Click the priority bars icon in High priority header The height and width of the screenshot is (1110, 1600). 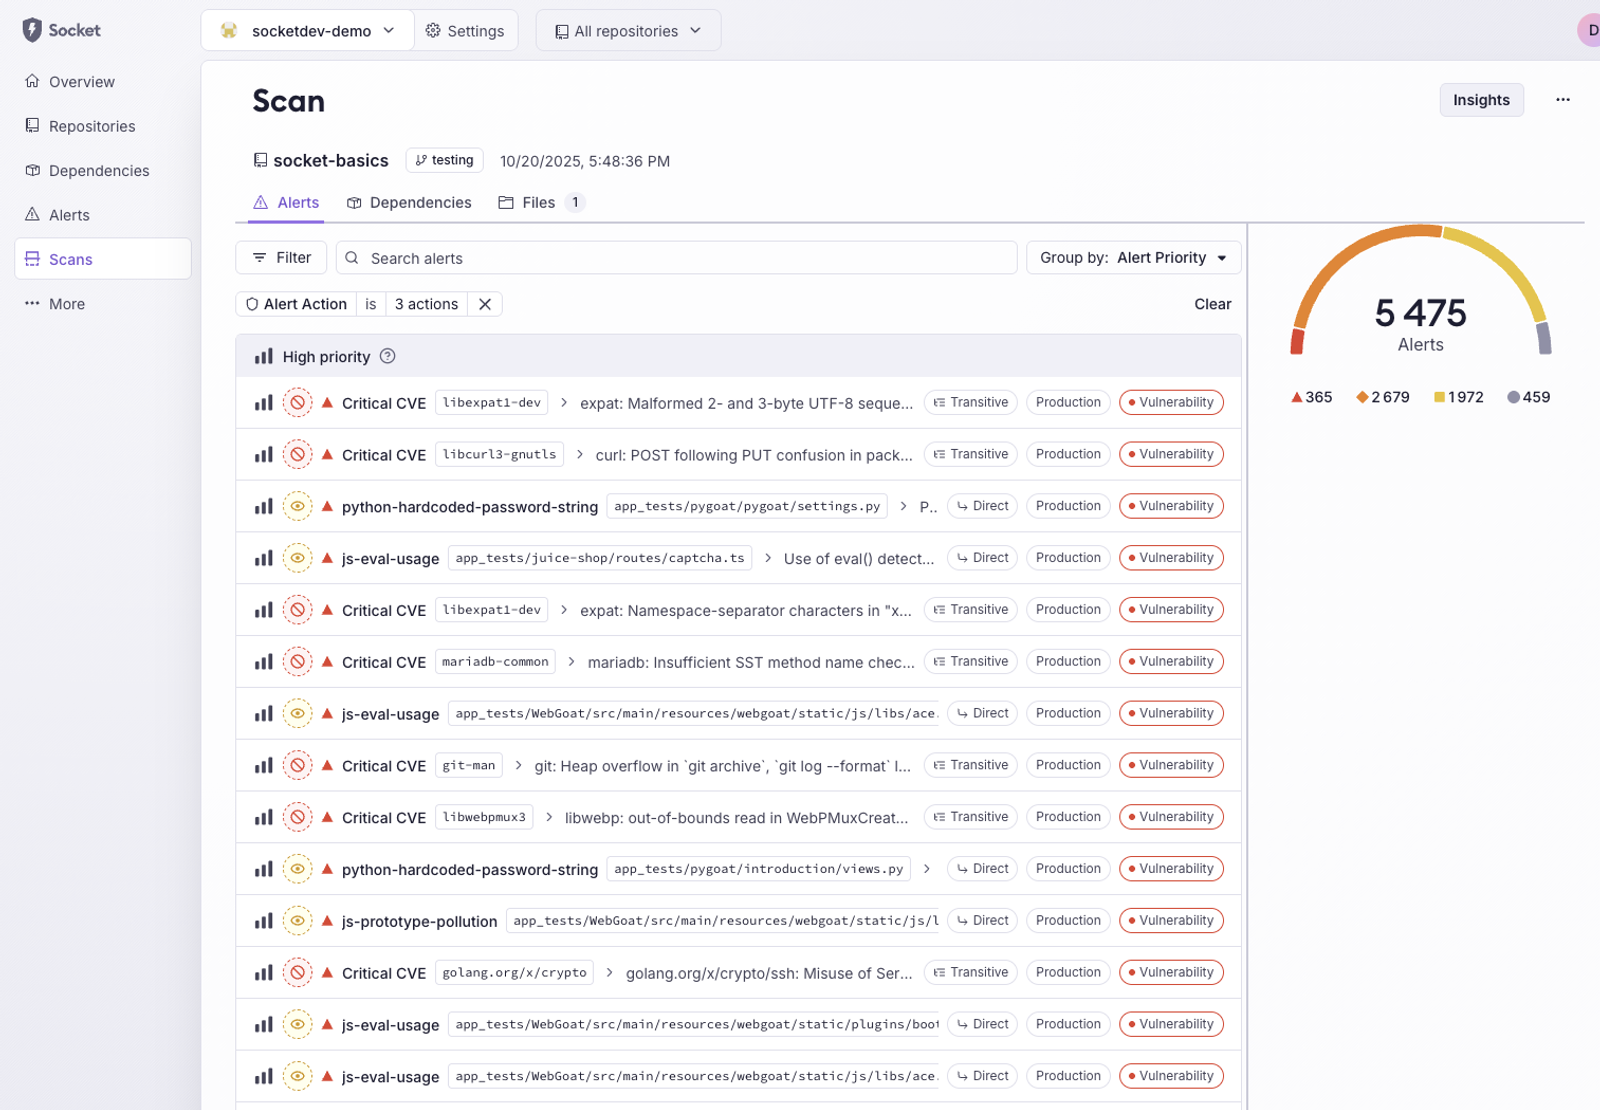click(x=264, y=356)
